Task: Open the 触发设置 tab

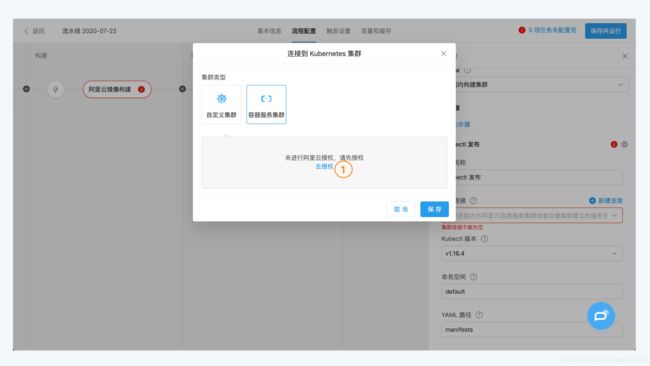Action: [338, 31]
